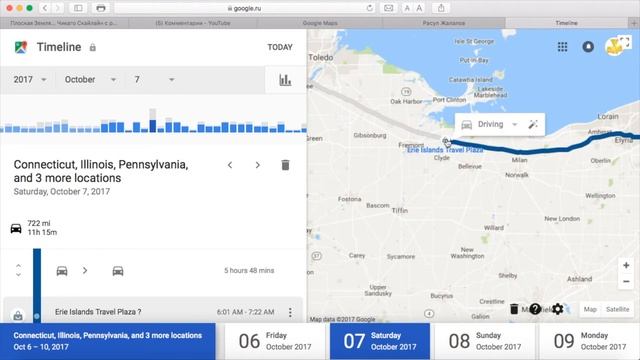Click the trash icon on the map toolbar

514,309
